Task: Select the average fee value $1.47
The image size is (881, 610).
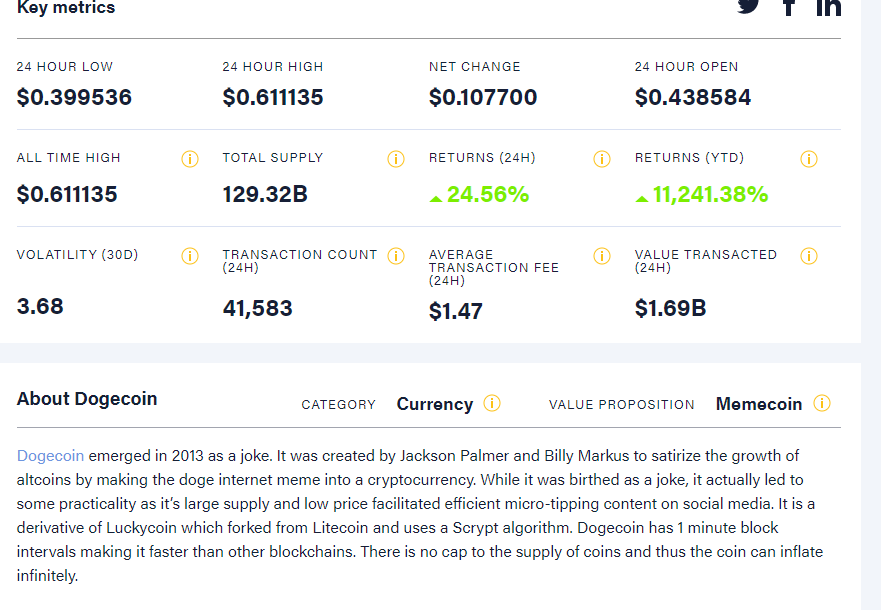Action: pos(456,311)
